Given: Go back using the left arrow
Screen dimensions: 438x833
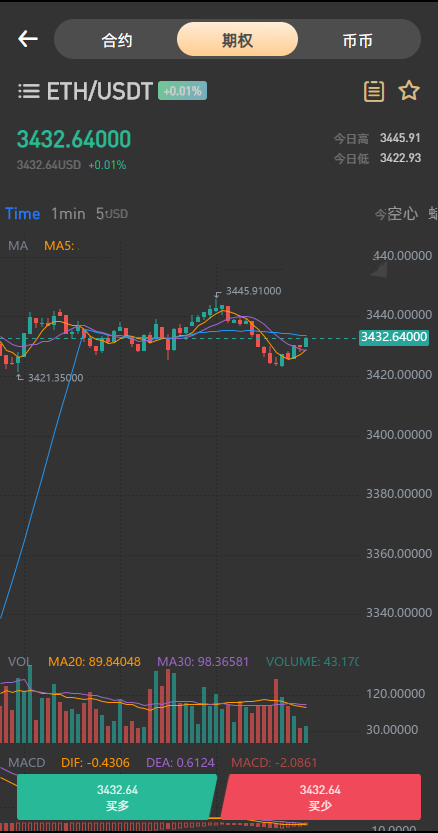Looking at the screenshot, I should pos(28,39).
